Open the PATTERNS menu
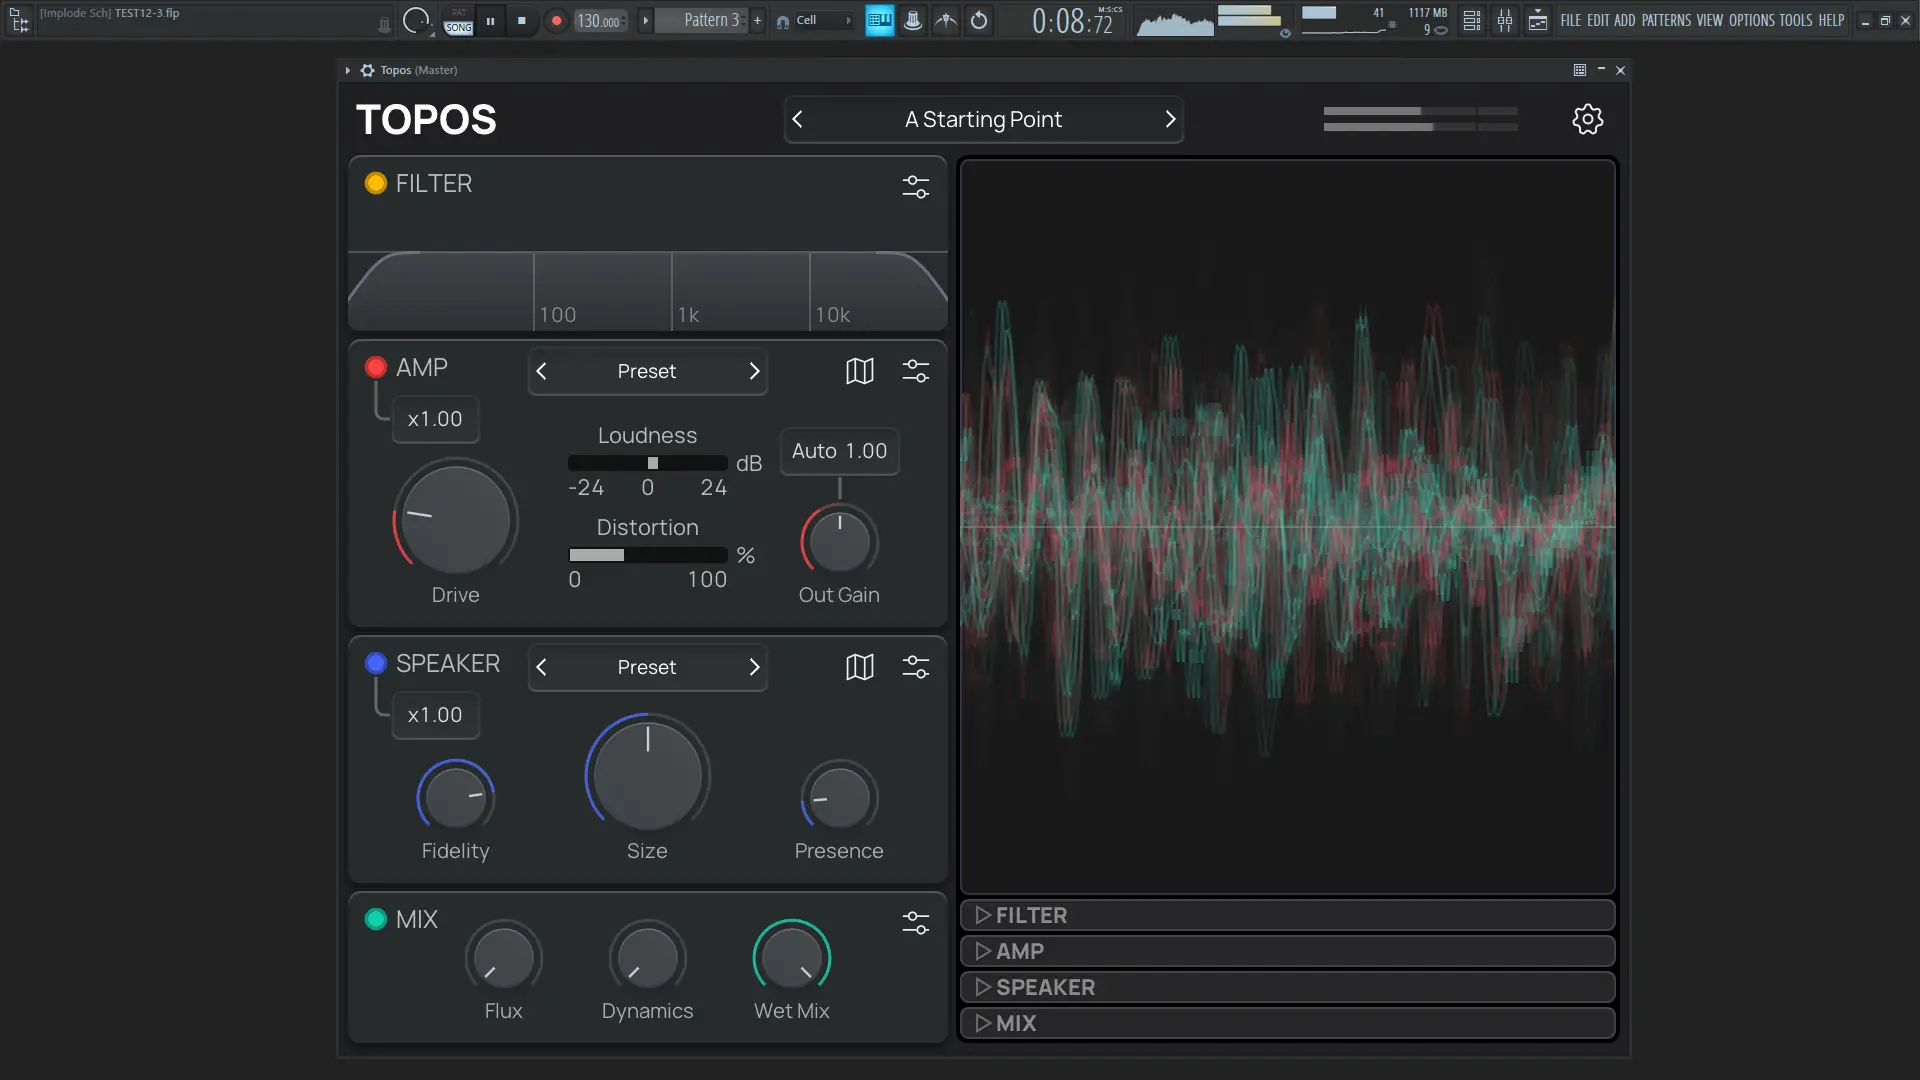The width and height of the screenshot is (1920, 1080). pyautogui.click(x=1666, y=20)
